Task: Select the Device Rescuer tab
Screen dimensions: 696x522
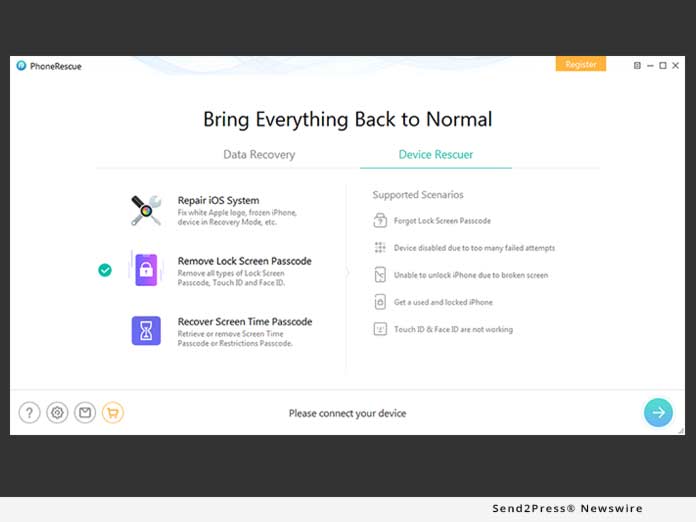Action: point(436,155)
